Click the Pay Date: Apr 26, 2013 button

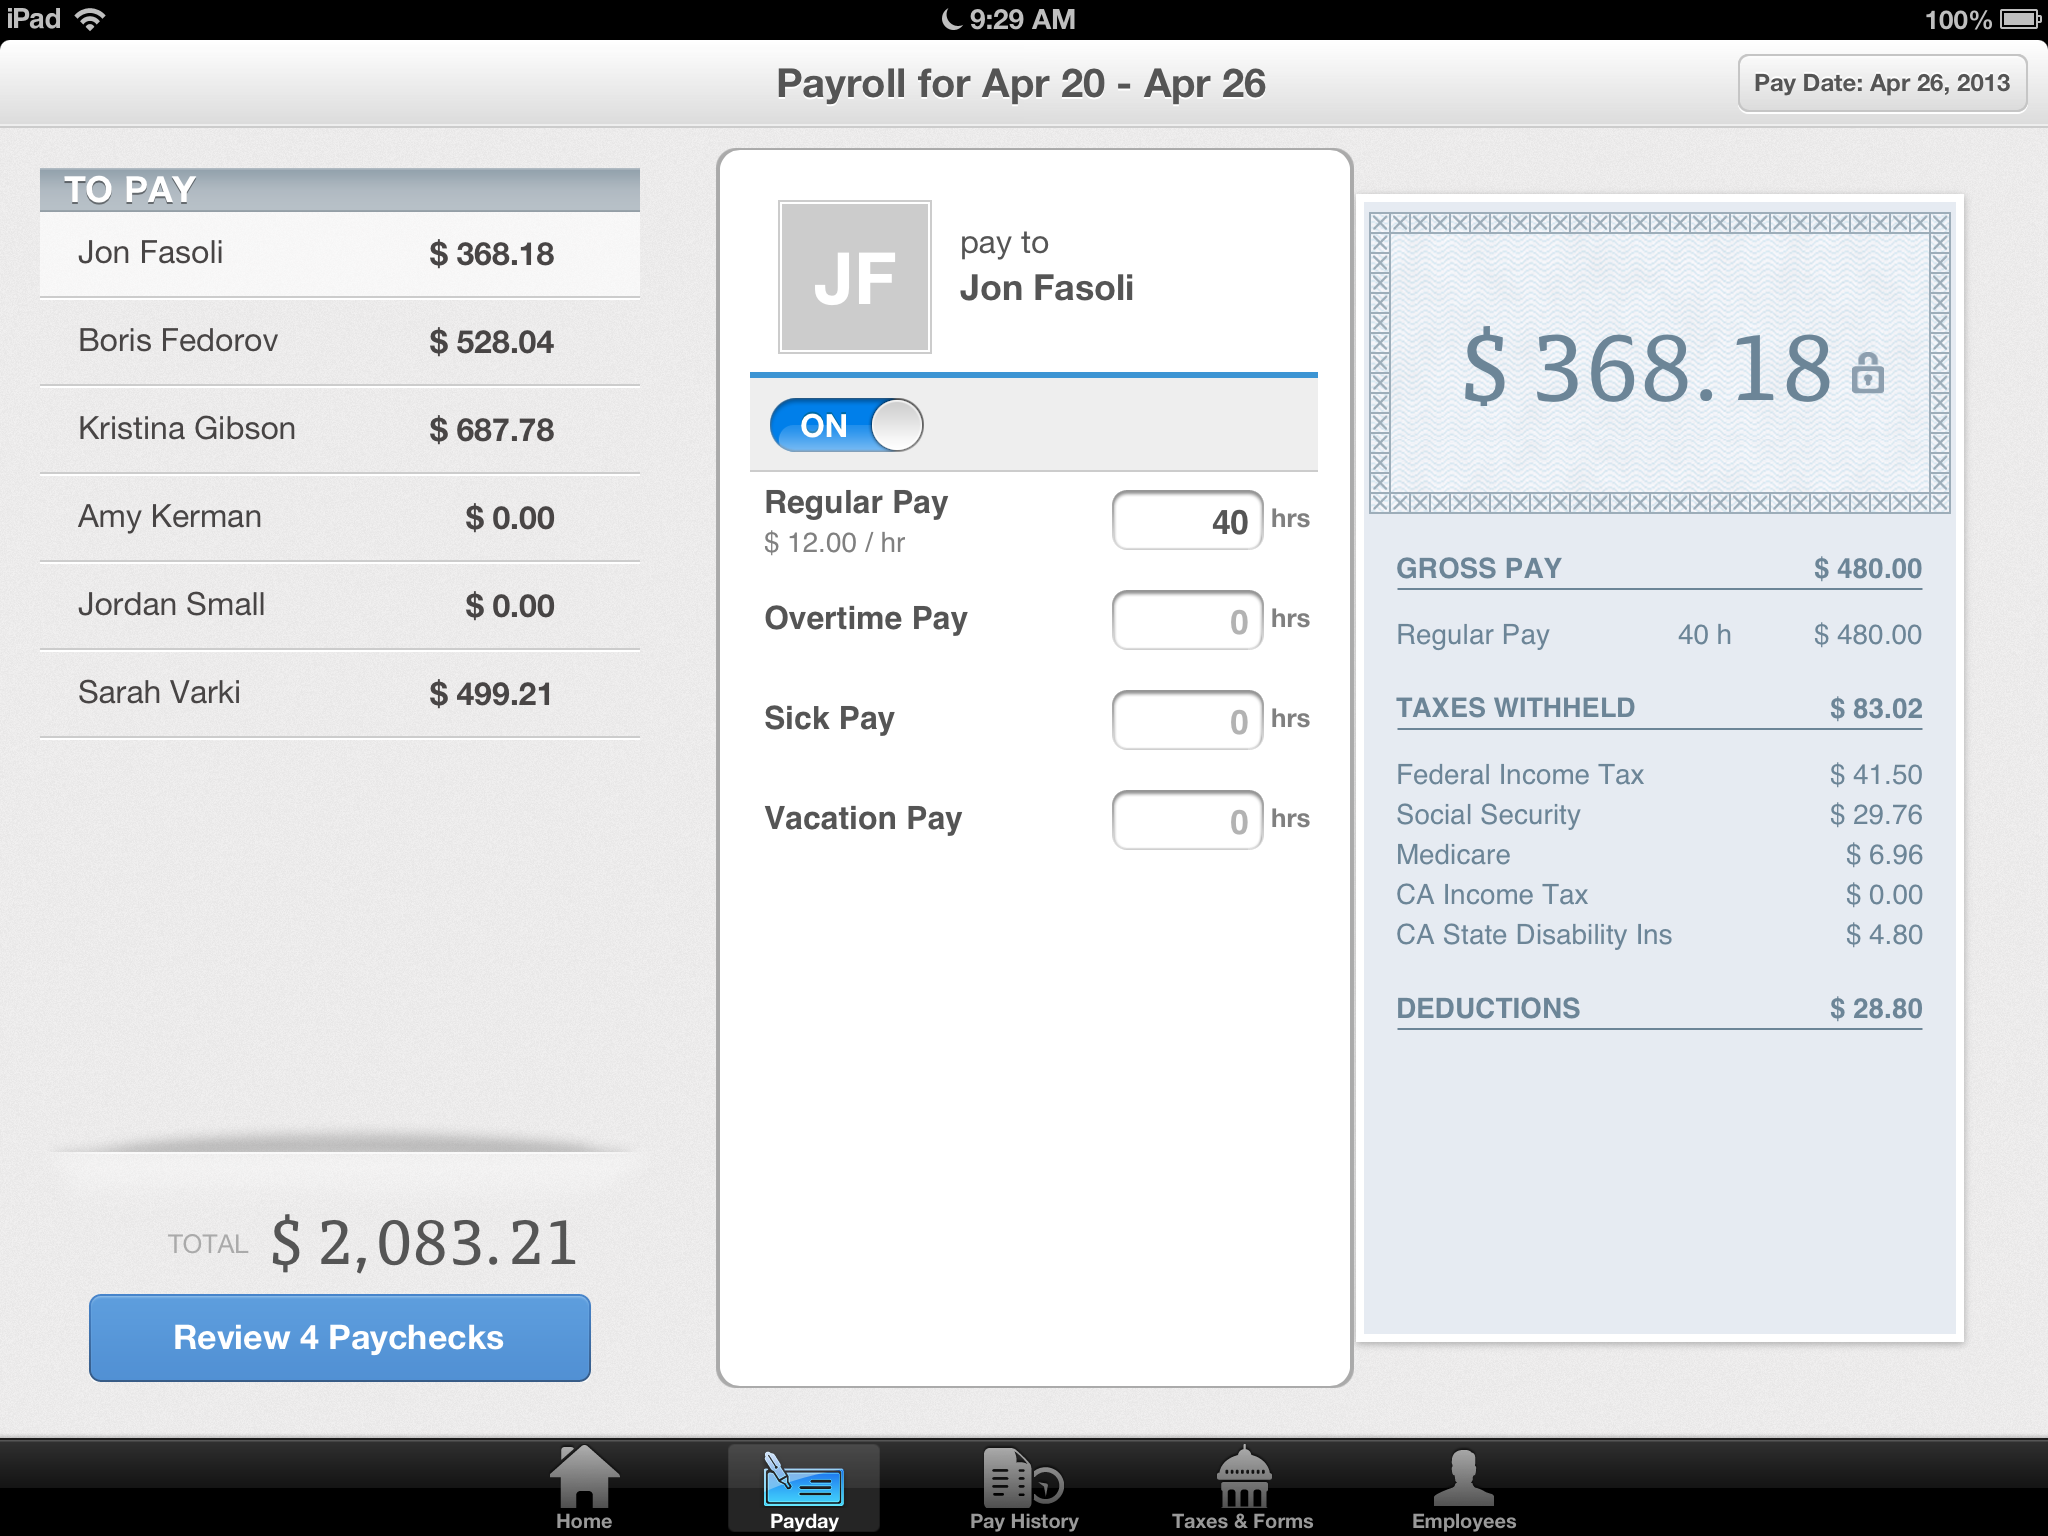pyautogui.click(x=1882, y=83)
